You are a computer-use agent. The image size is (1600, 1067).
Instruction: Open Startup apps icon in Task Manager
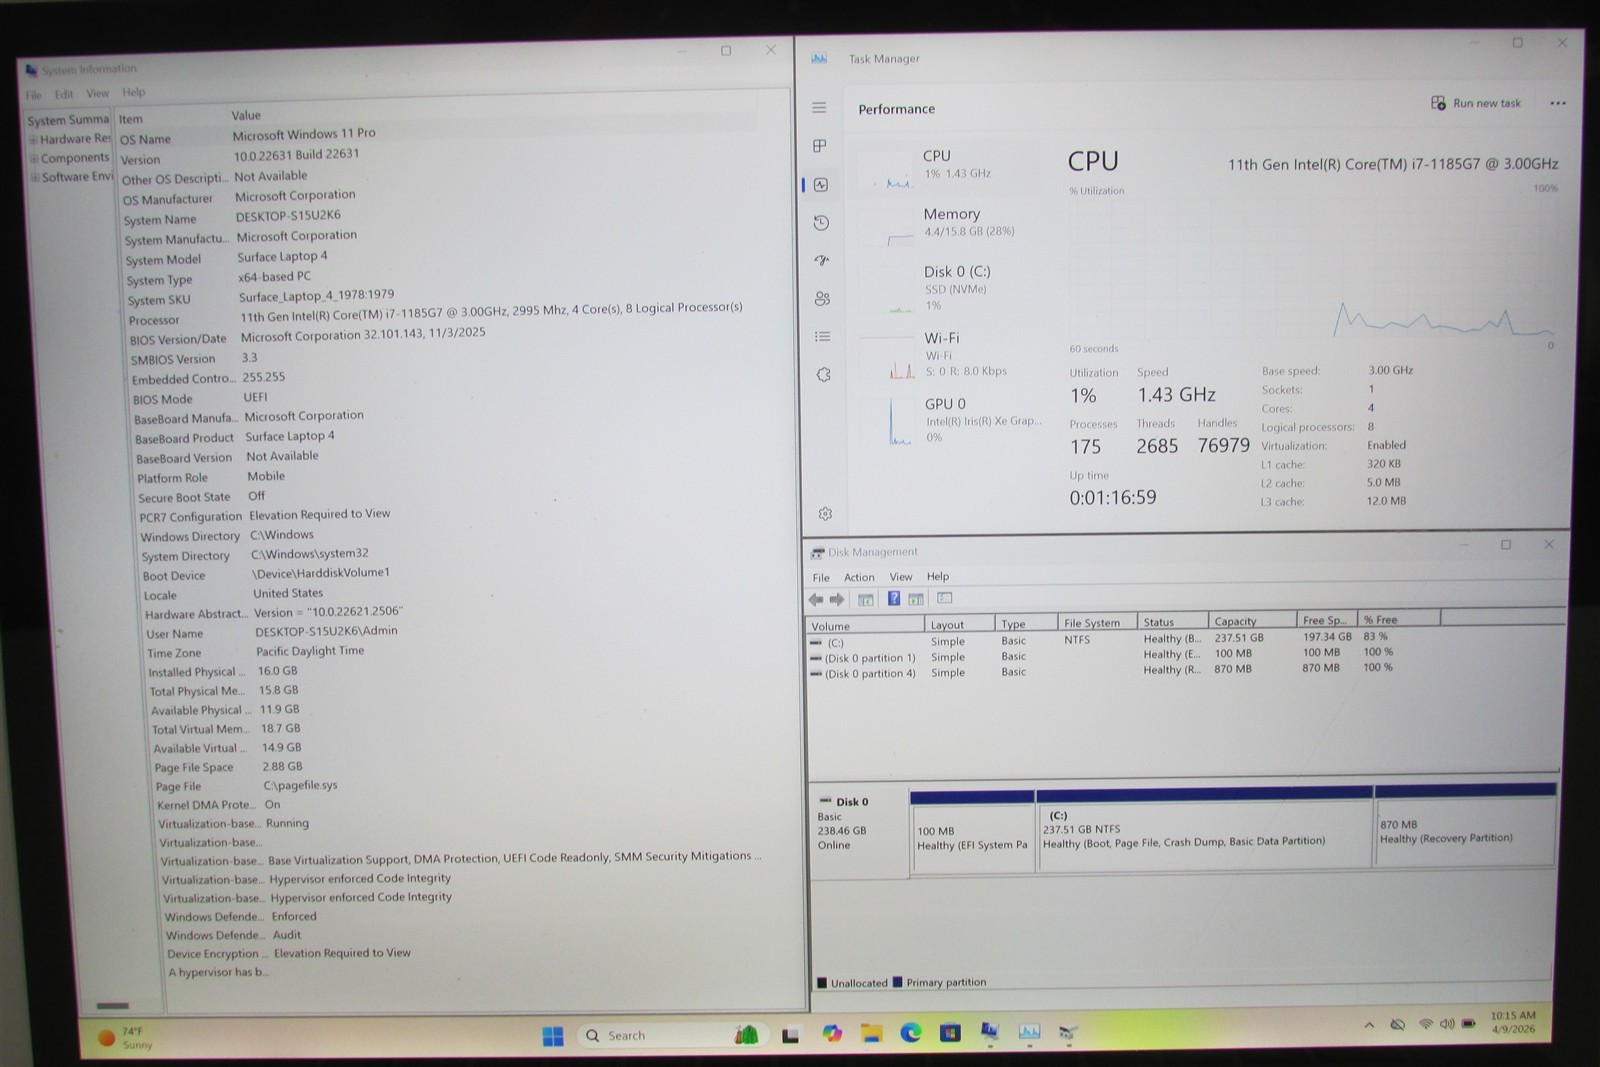click(822, 261)
